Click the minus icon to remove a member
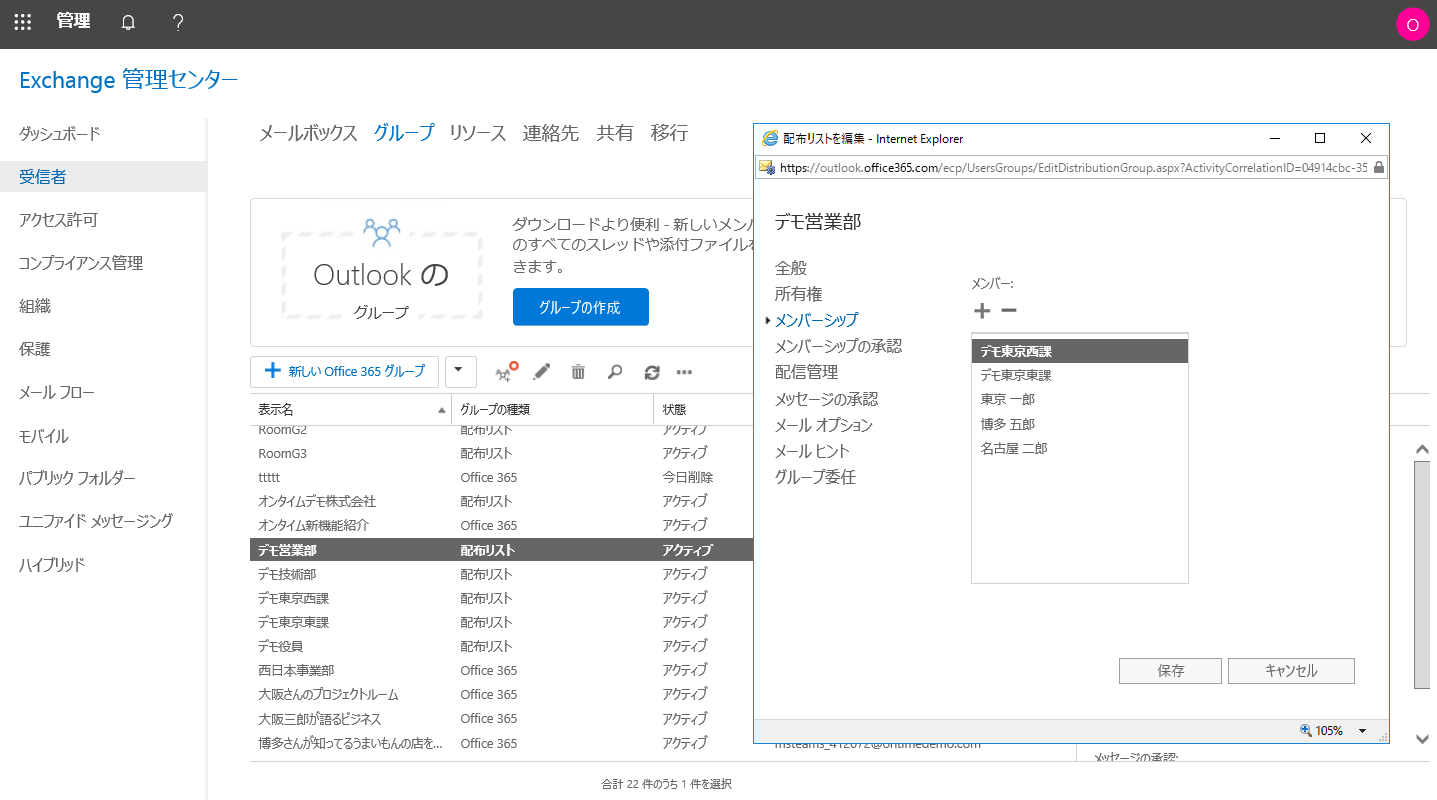Image resolution: width=1437 pixels, height=800 pixels. pos(1008,310)
